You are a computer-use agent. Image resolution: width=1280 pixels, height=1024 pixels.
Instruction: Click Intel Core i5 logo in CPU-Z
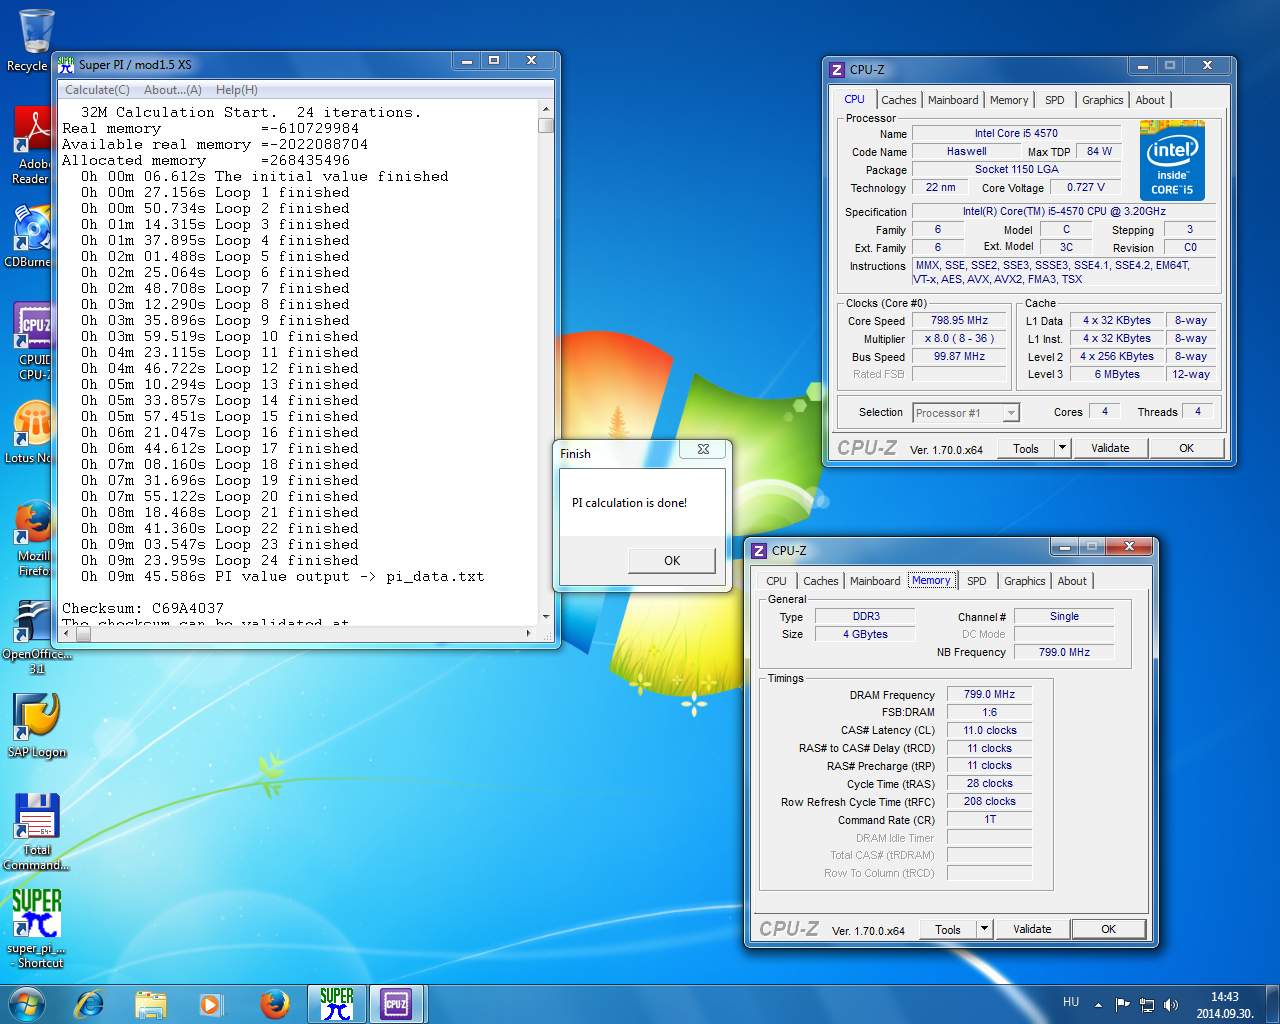point(1172,161)
